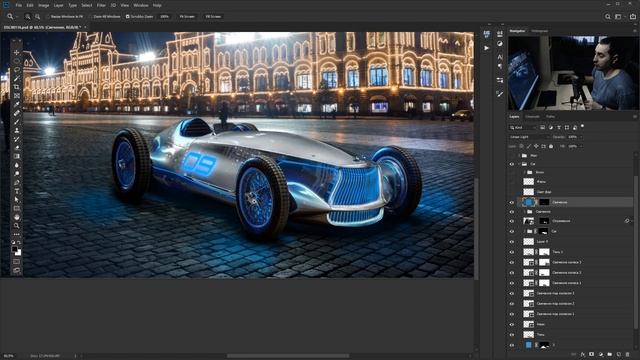
Task: Hide the expanded Car group
Action: 512,164
